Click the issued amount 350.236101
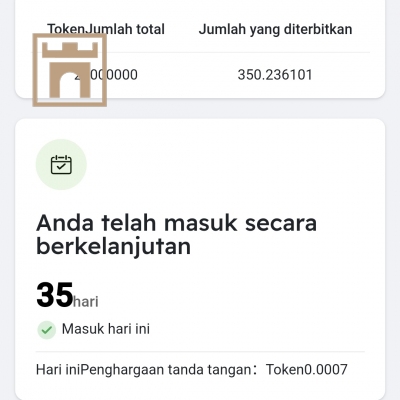Screen dimensions: 400x400 (x=275, y=75)
